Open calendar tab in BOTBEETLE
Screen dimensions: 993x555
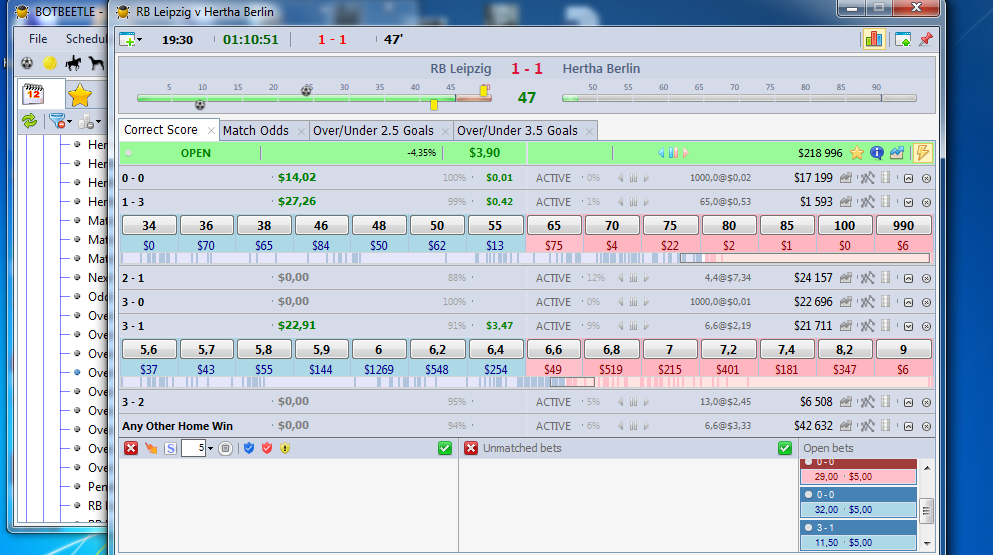point(34,94)
